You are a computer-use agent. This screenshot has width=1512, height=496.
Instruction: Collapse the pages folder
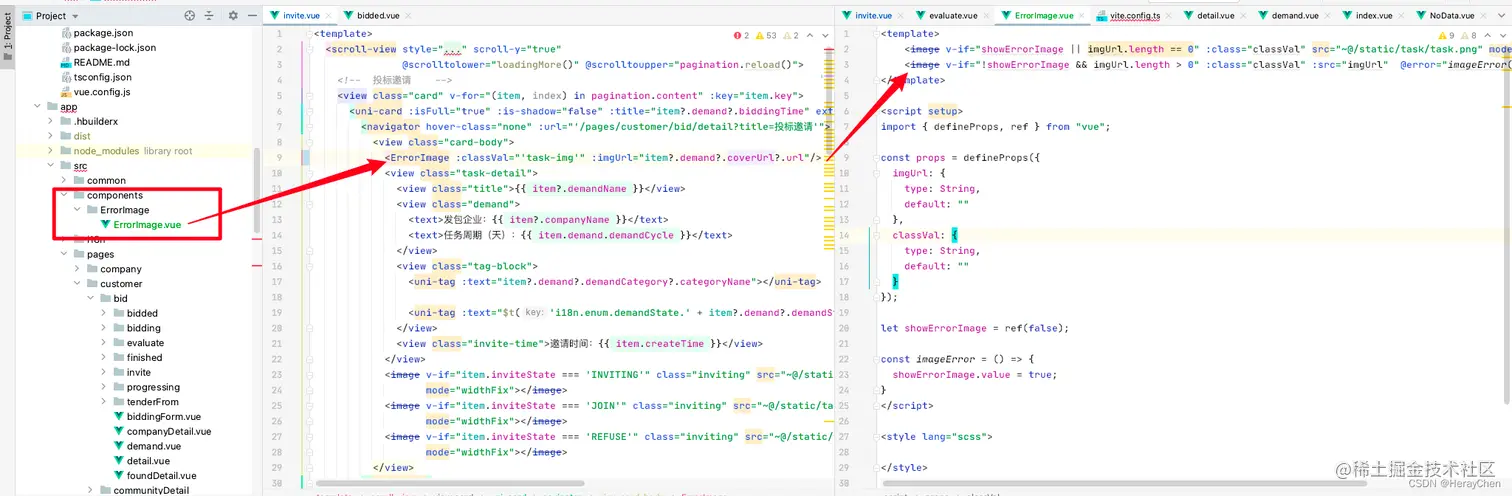point(64,254)
